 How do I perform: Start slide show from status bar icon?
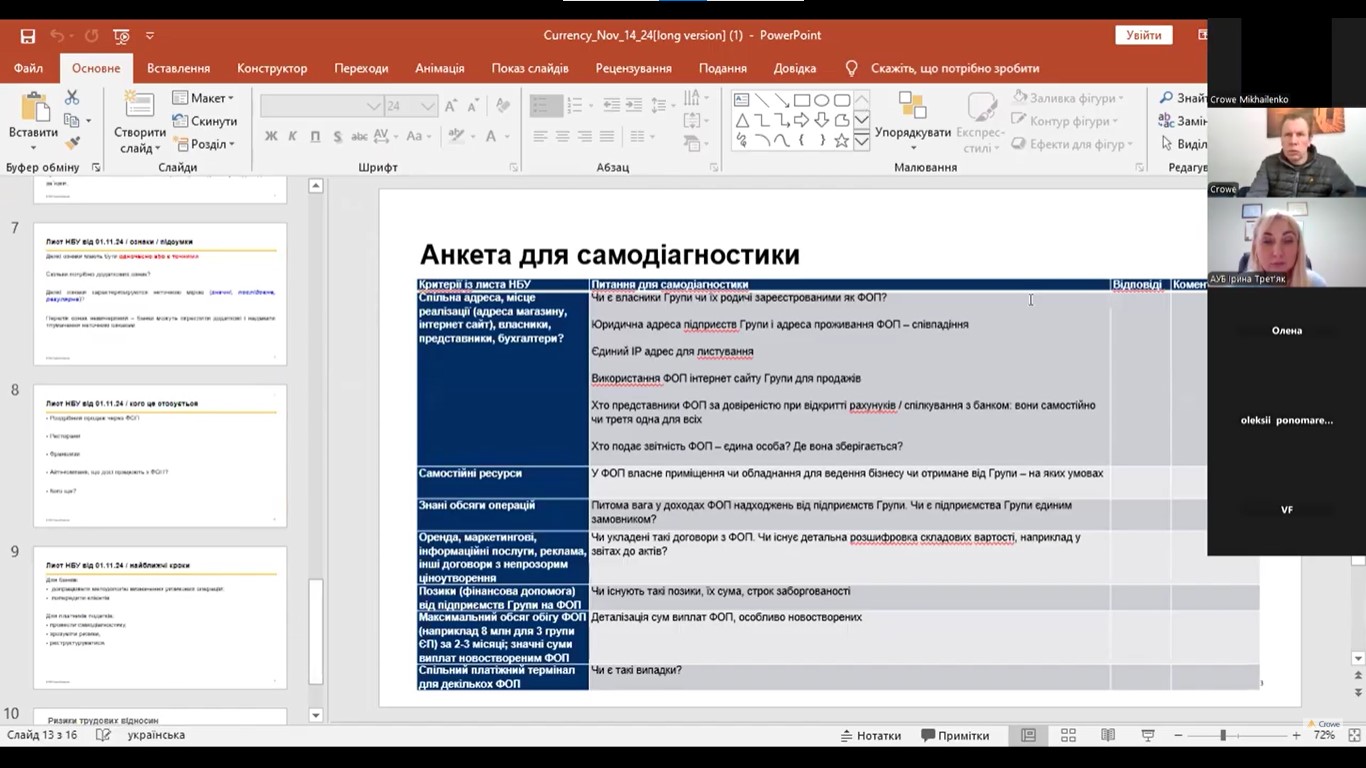(x=1148, y=735)
